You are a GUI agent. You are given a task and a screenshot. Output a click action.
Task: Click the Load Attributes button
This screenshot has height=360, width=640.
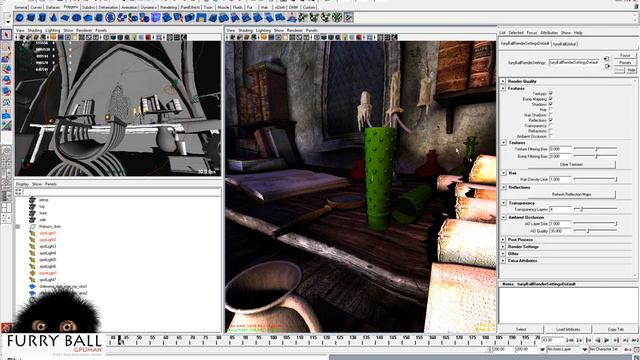click(x=568, y=329)
